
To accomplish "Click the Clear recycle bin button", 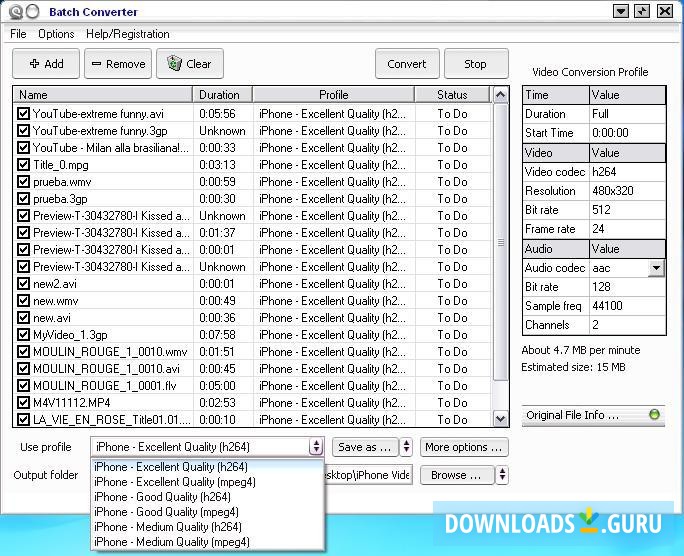I will click(190, 64).
